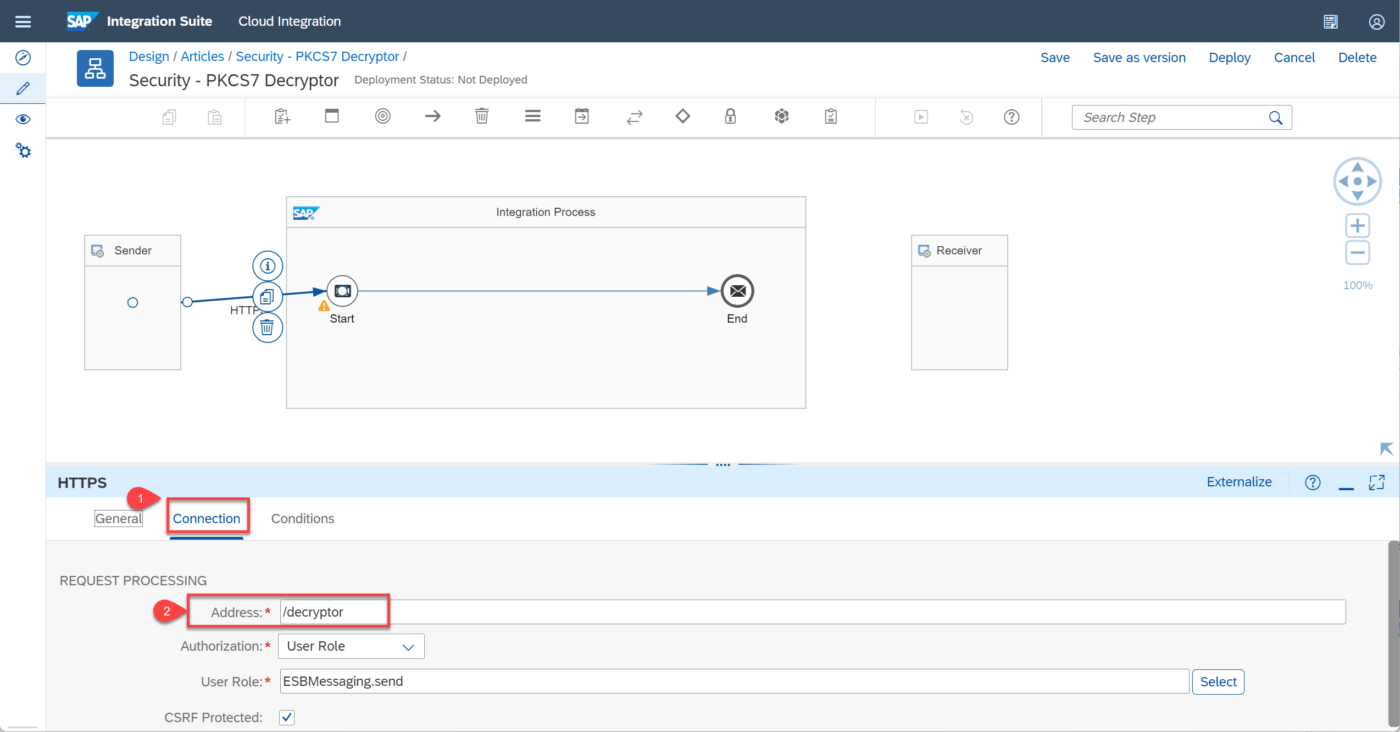Open the Message Routing arrows icon
The image size is (1400, 732).
click(x=634, y=117)
